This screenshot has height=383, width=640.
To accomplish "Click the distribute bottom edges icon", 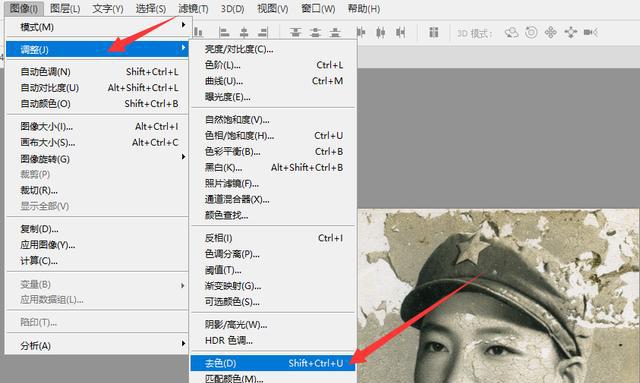I will pyautogui.click(x=335, y=32).
